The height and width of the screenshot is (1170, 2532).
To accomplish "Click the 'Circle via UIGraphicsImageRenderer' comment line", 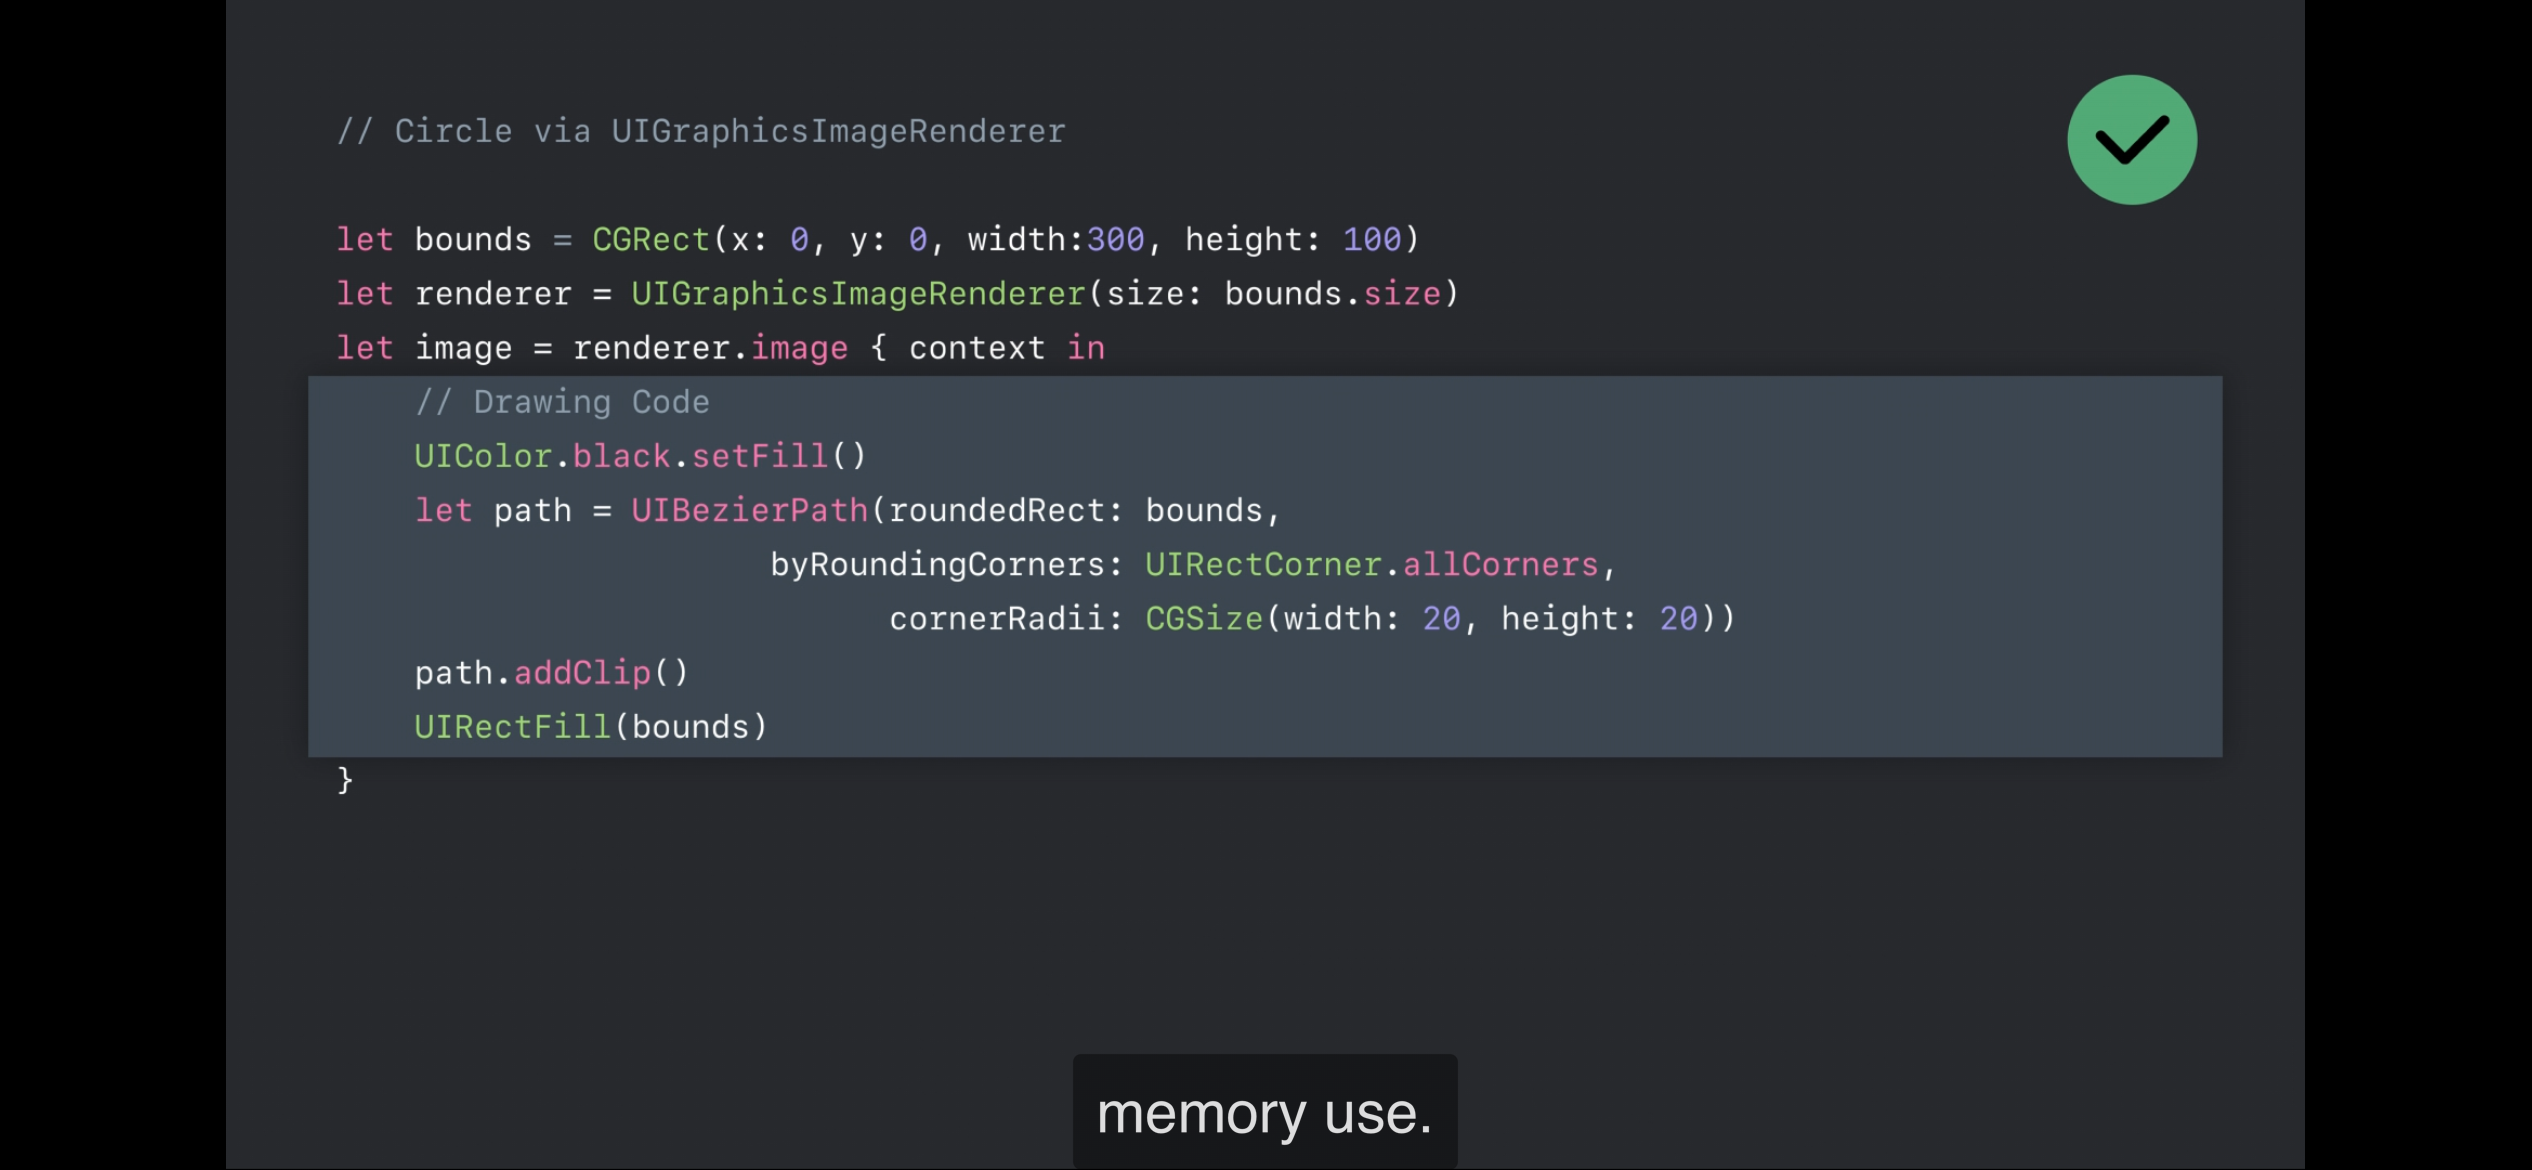I will point(701,131).
